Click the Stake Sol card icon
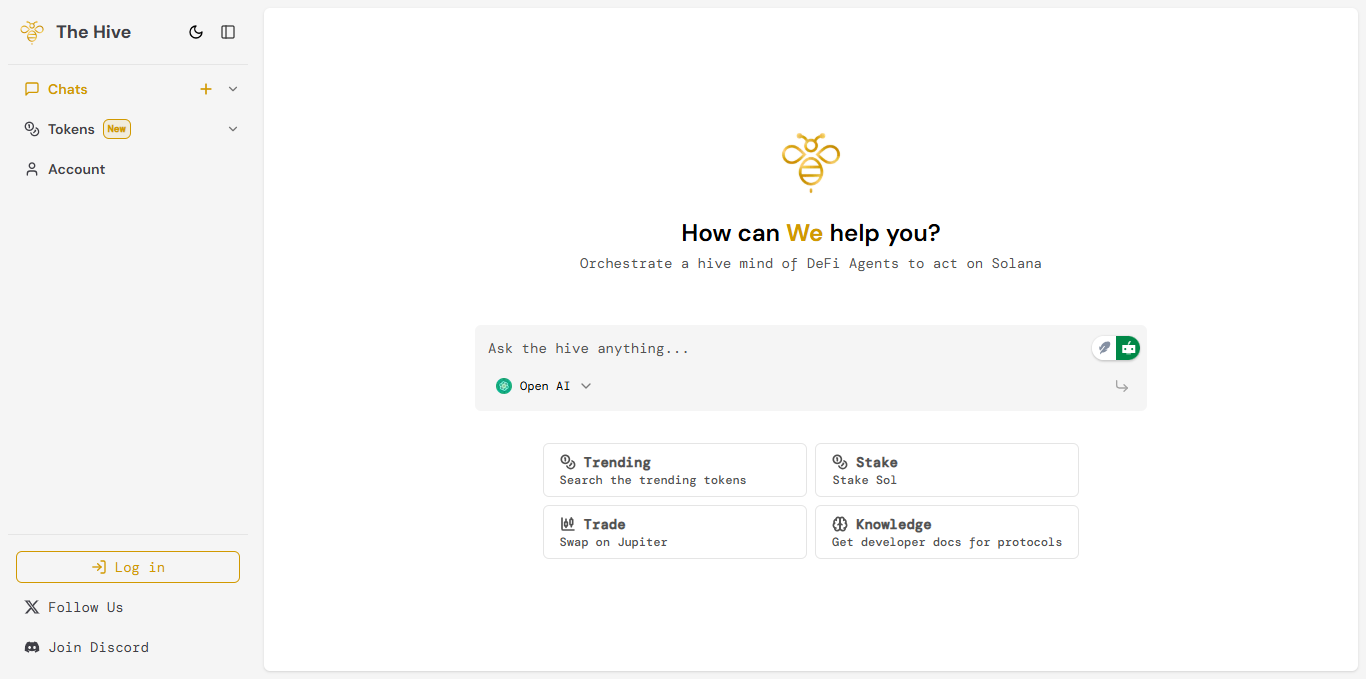The image size is (1366, 679). 840,462
